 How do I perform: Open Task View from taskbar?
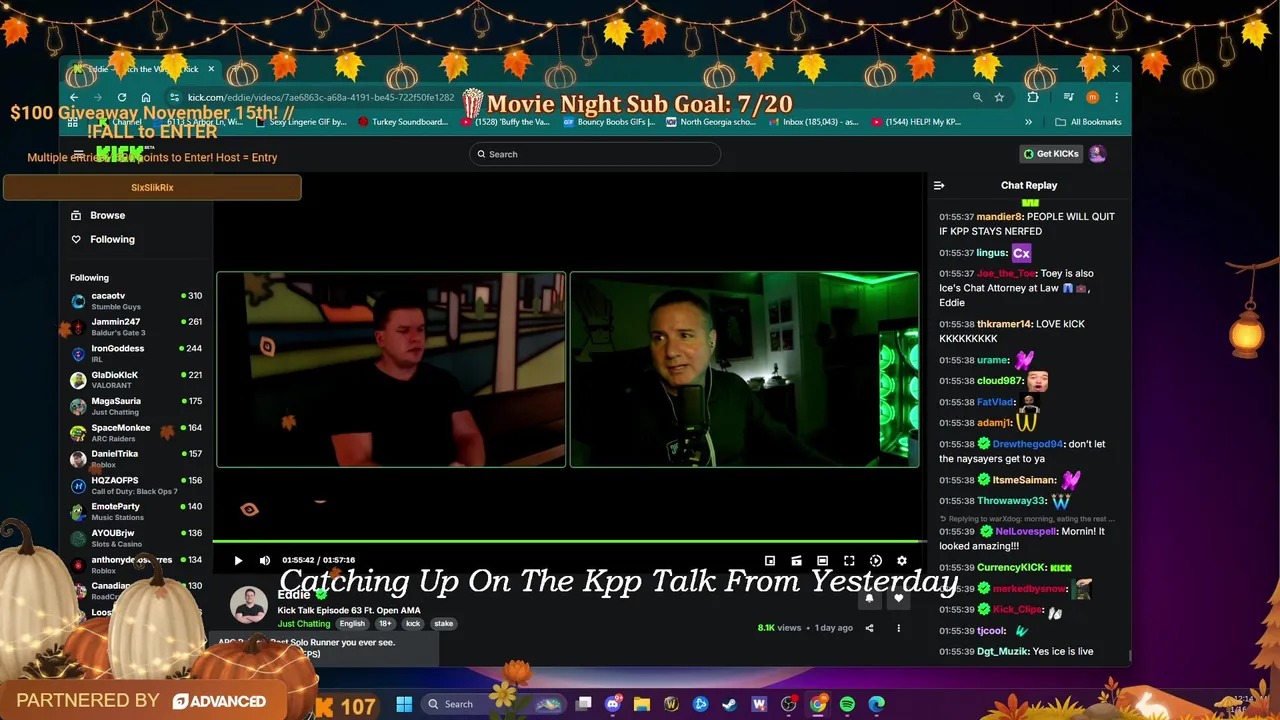(x=584, y=704)
